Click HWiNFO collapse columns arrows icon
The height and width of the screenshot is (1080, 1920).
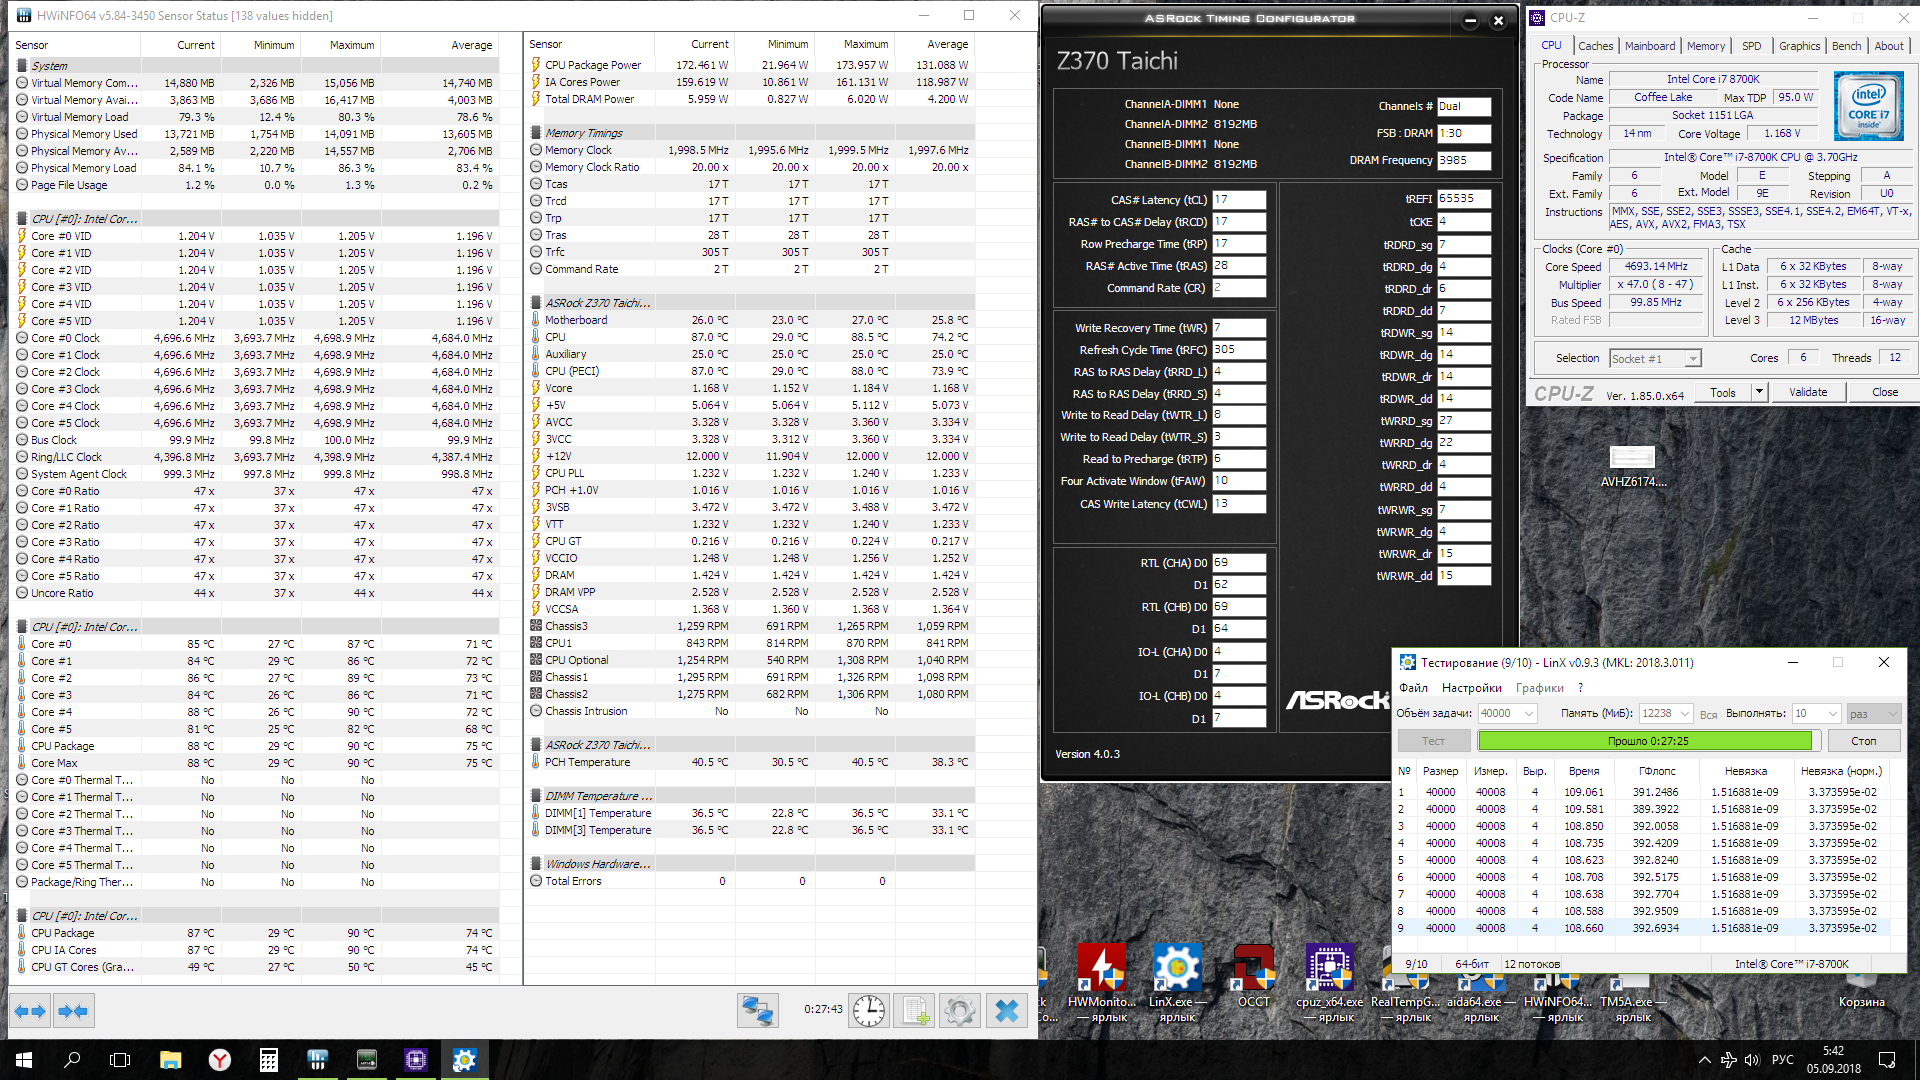coord(73,1011)
